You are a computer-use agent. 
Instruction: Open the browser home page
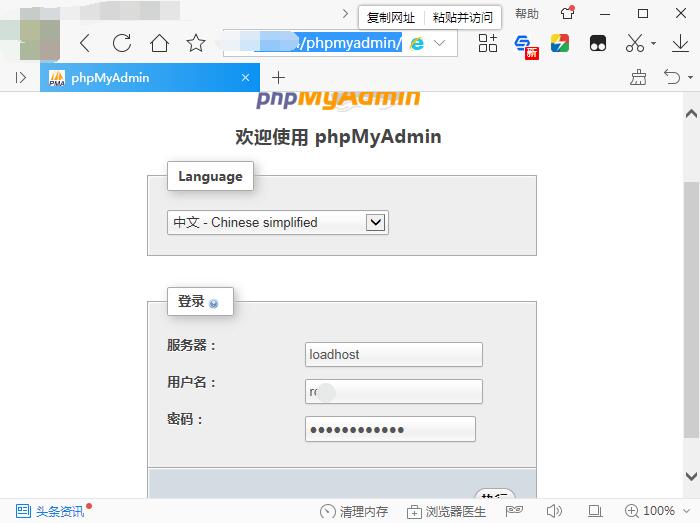159,43
